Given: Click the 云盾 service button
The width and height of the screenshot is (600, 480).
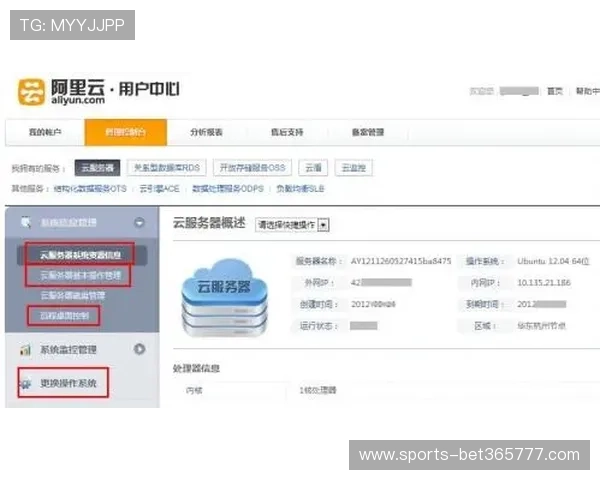Looking at the screenshot, I should pos(313,168).
